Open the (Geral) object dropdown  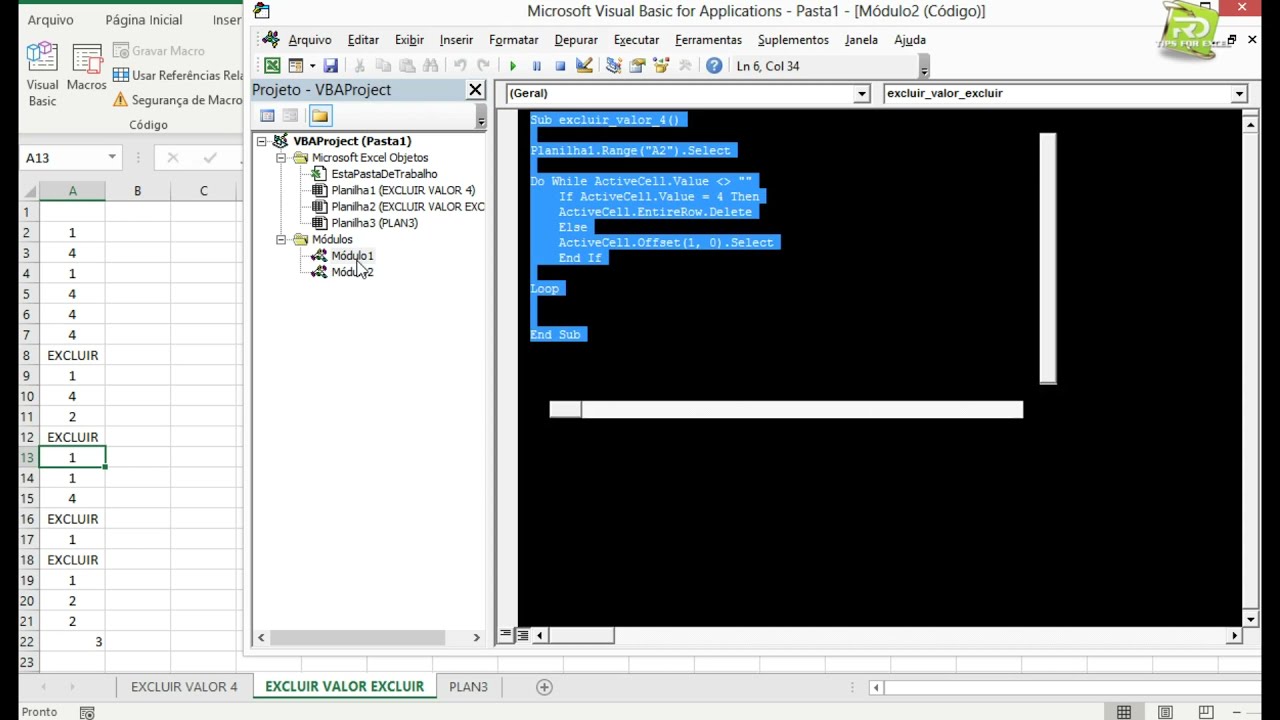861,93
